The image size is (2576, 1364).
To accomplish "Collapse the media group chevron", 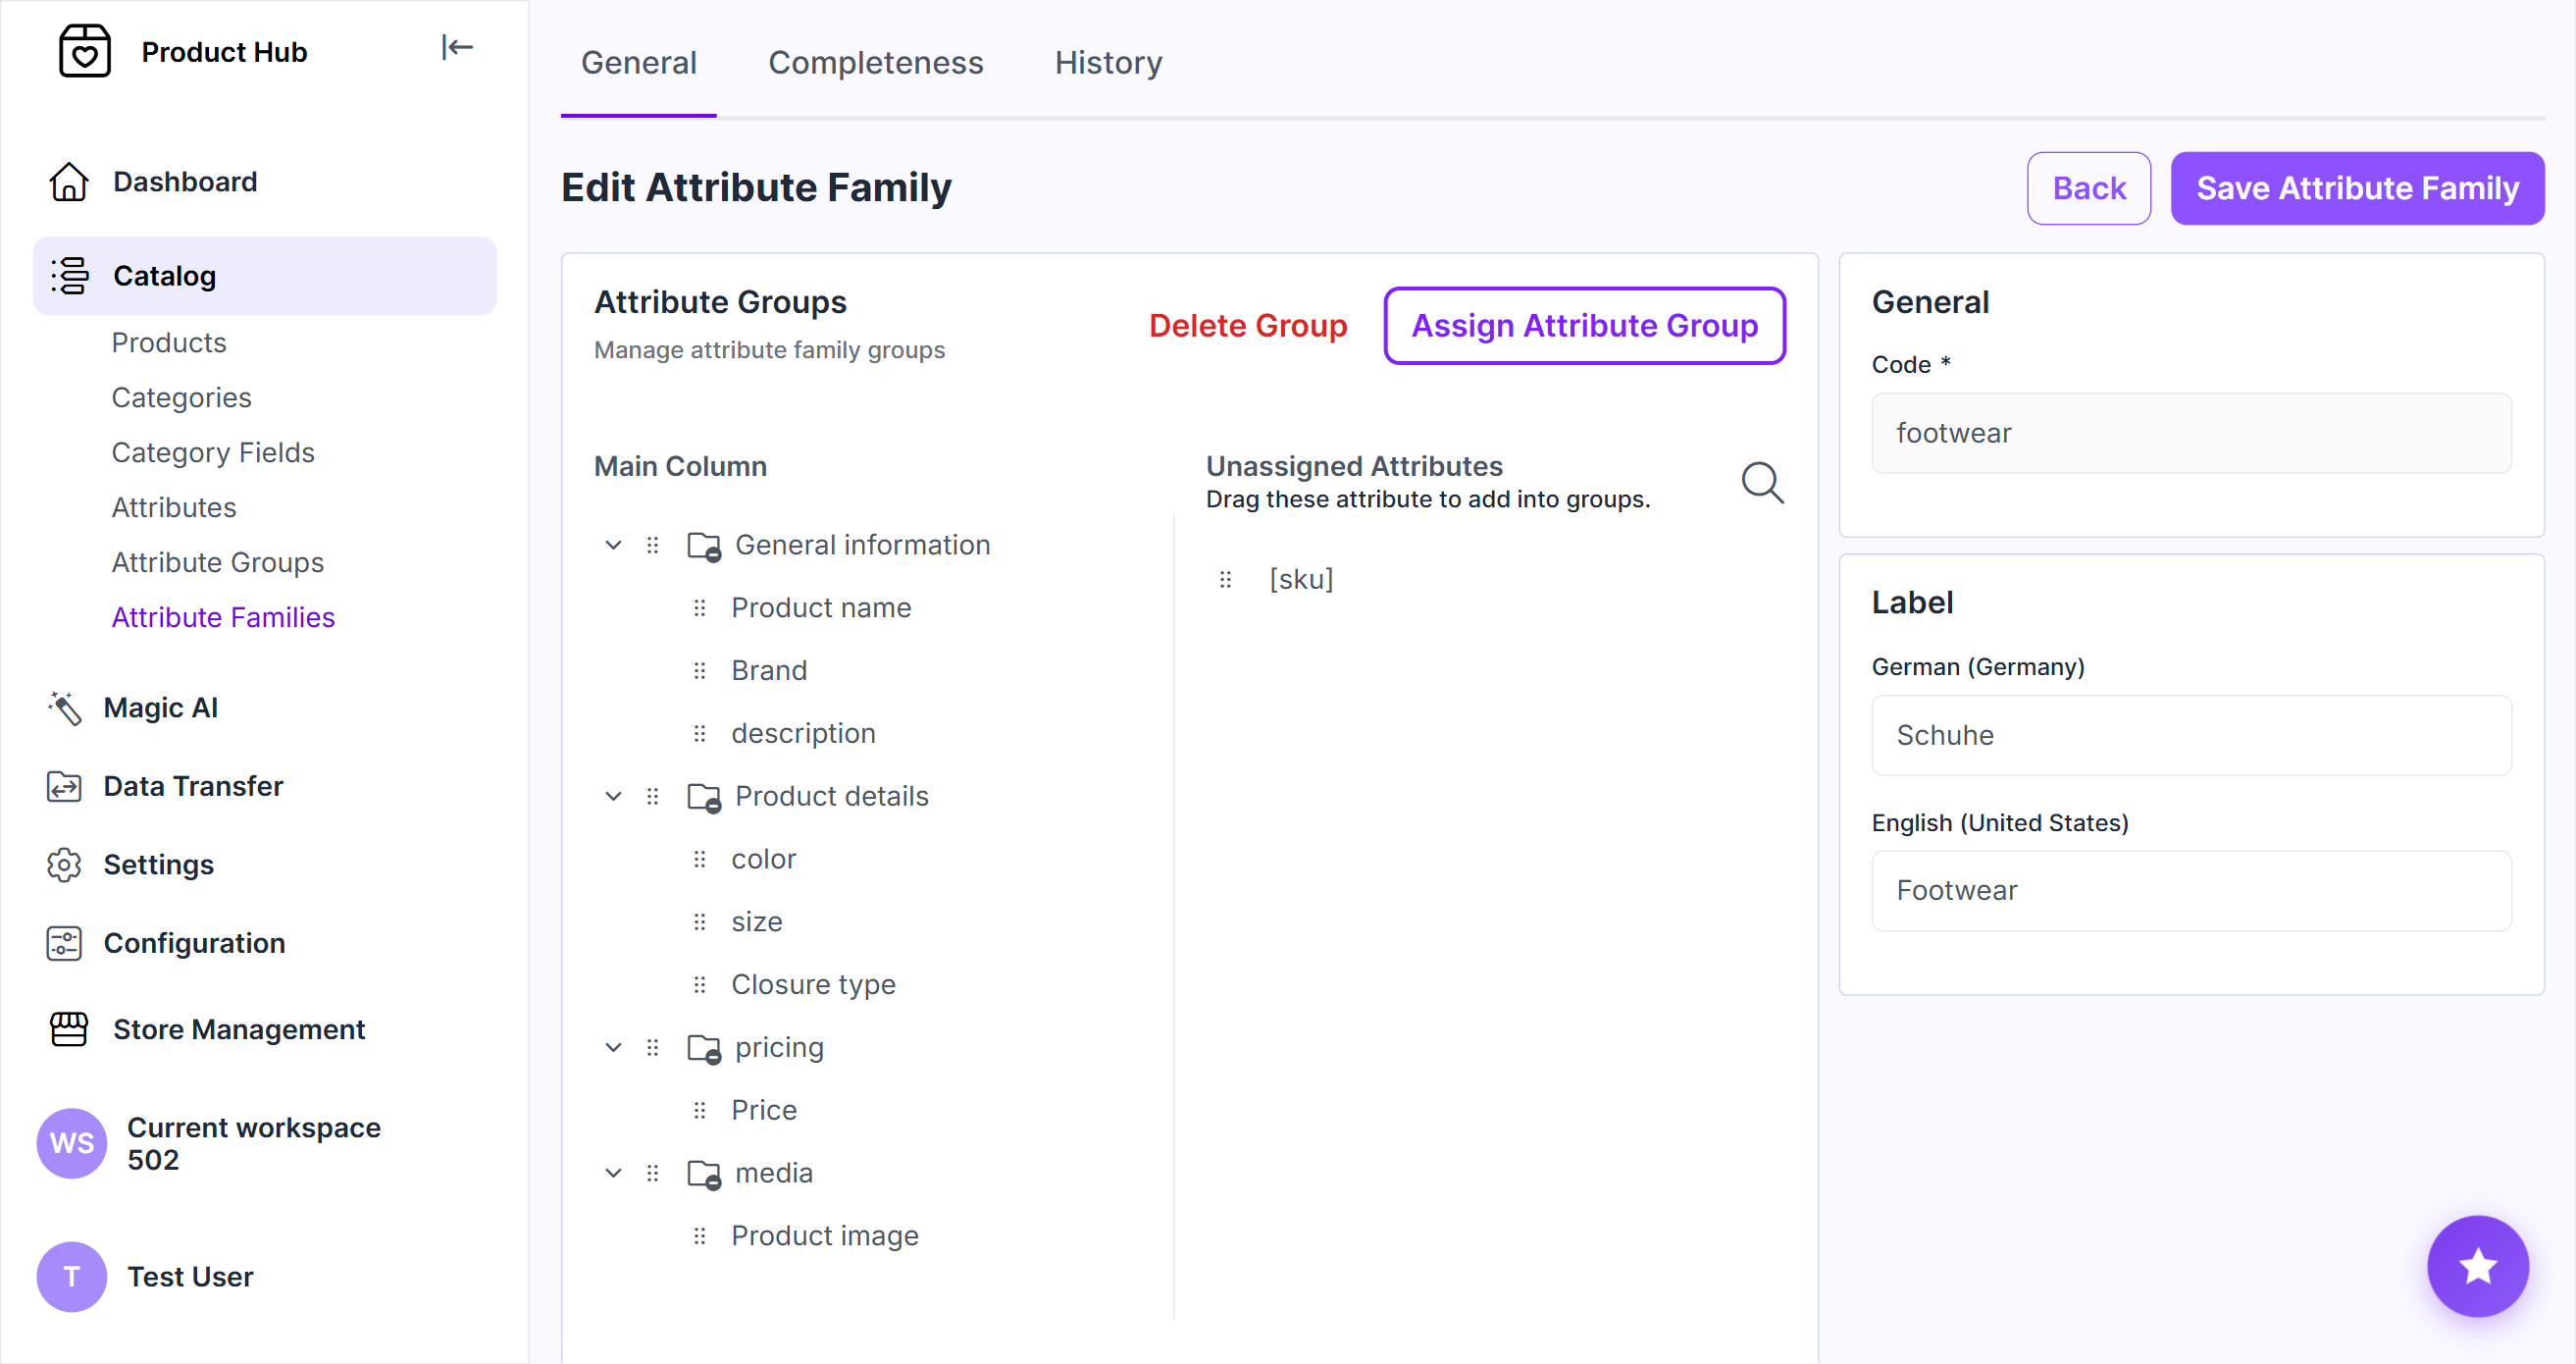I will tap(613, 1173).
